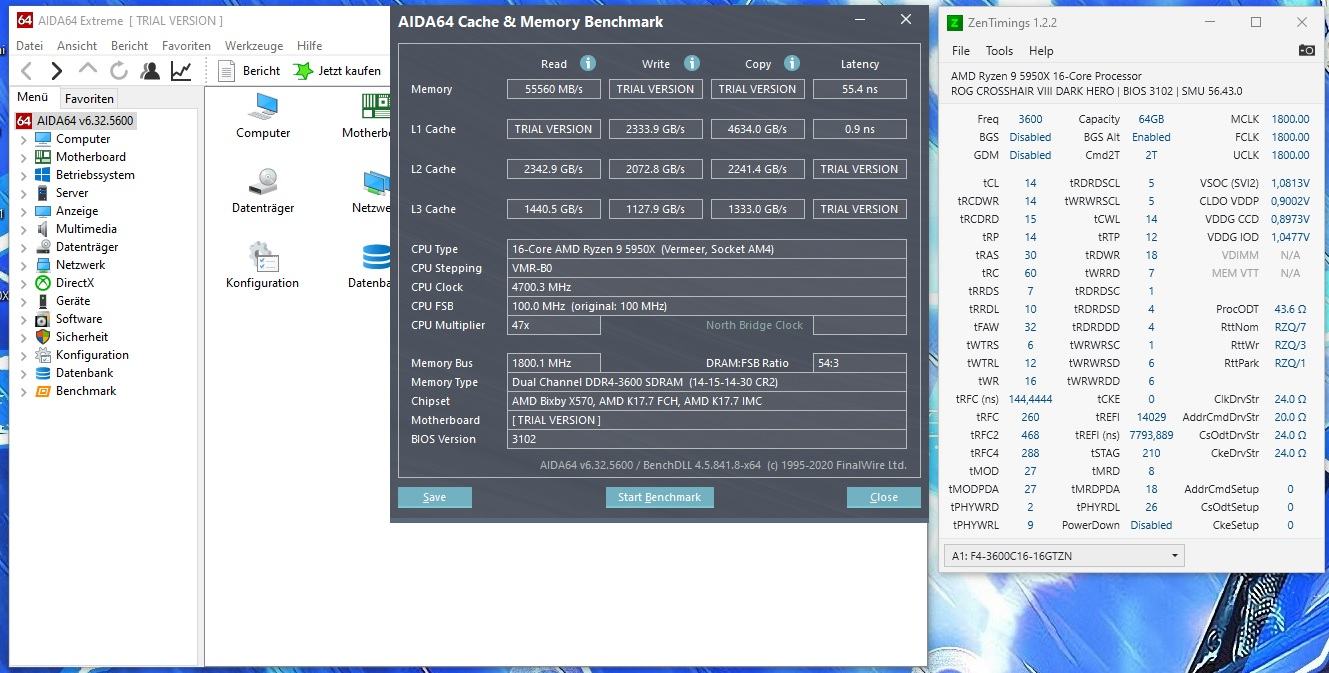Refresh the AIDA64 page
This screenshot has height=673, width=1329.
coord(119,71)
